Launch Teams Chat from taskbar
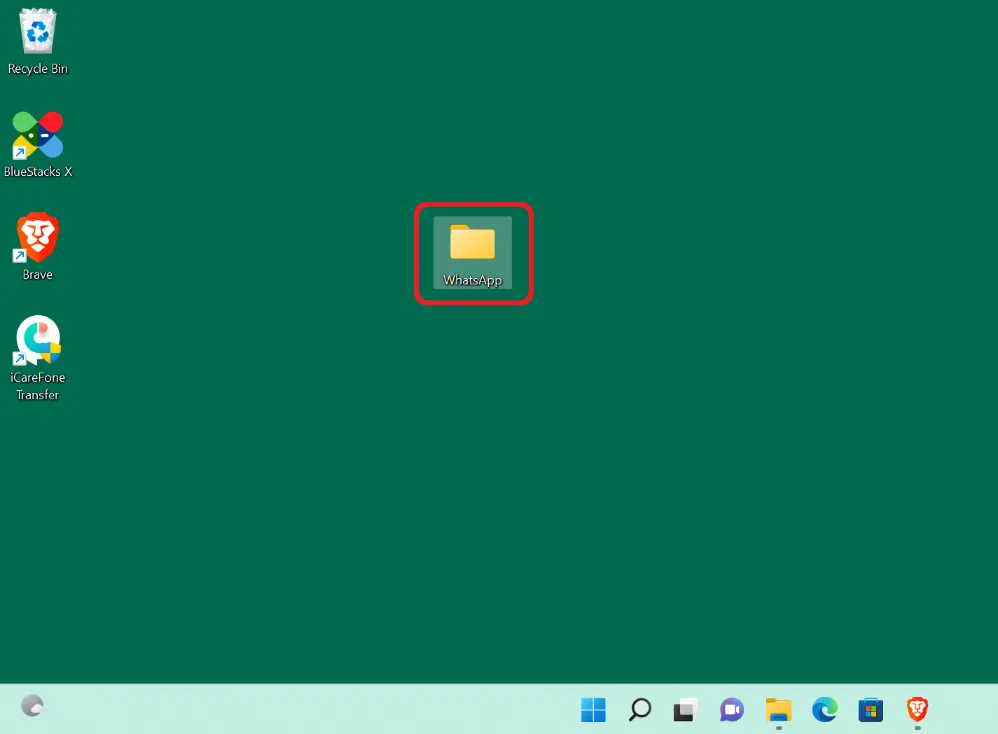The width and height of the screenshot is (998, 734). click(x=732, y=710)
